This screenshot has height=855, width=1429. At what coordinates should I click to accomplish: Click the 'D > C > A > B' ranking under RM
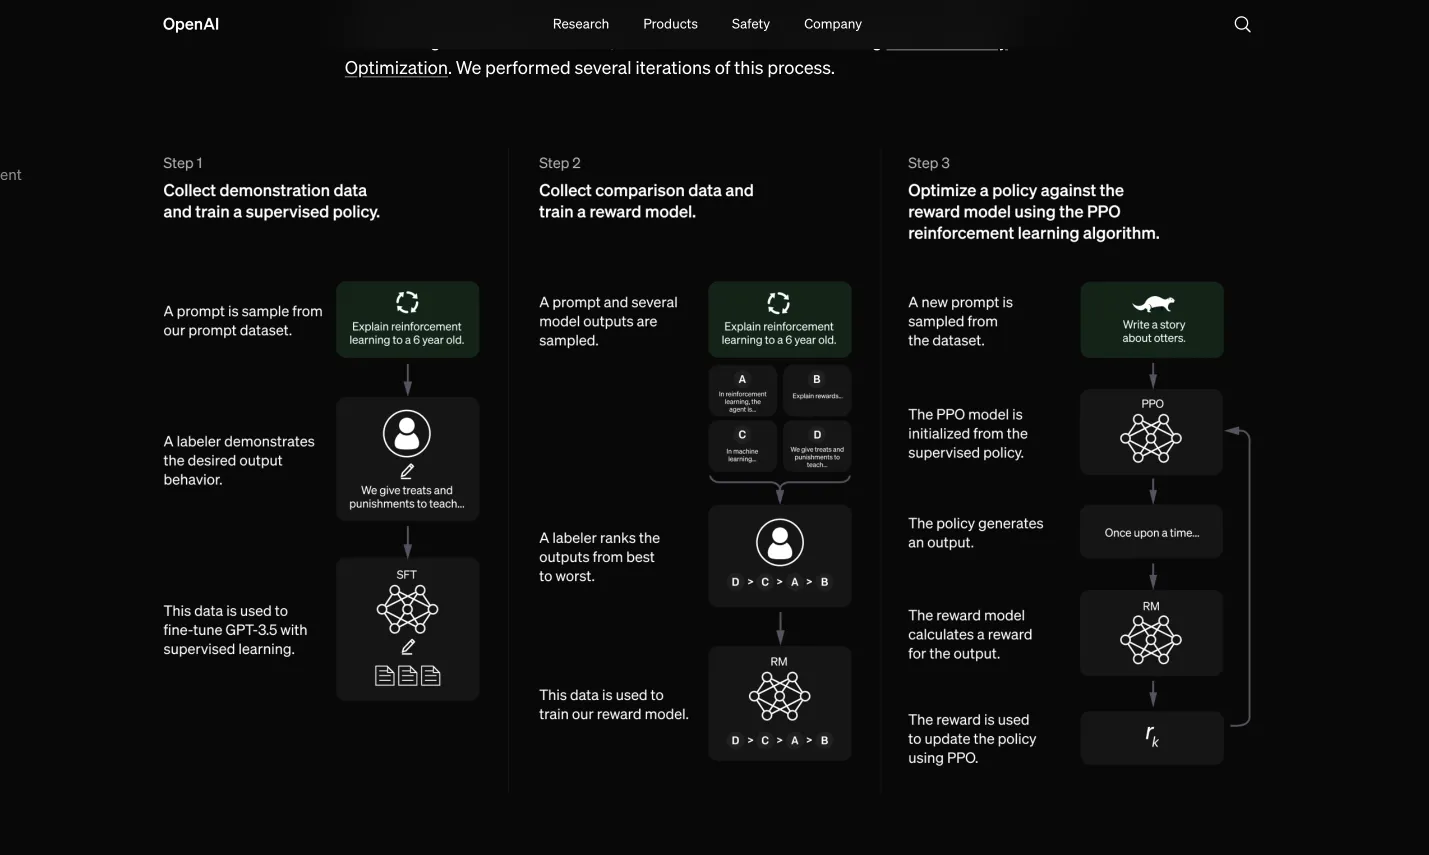780,741
